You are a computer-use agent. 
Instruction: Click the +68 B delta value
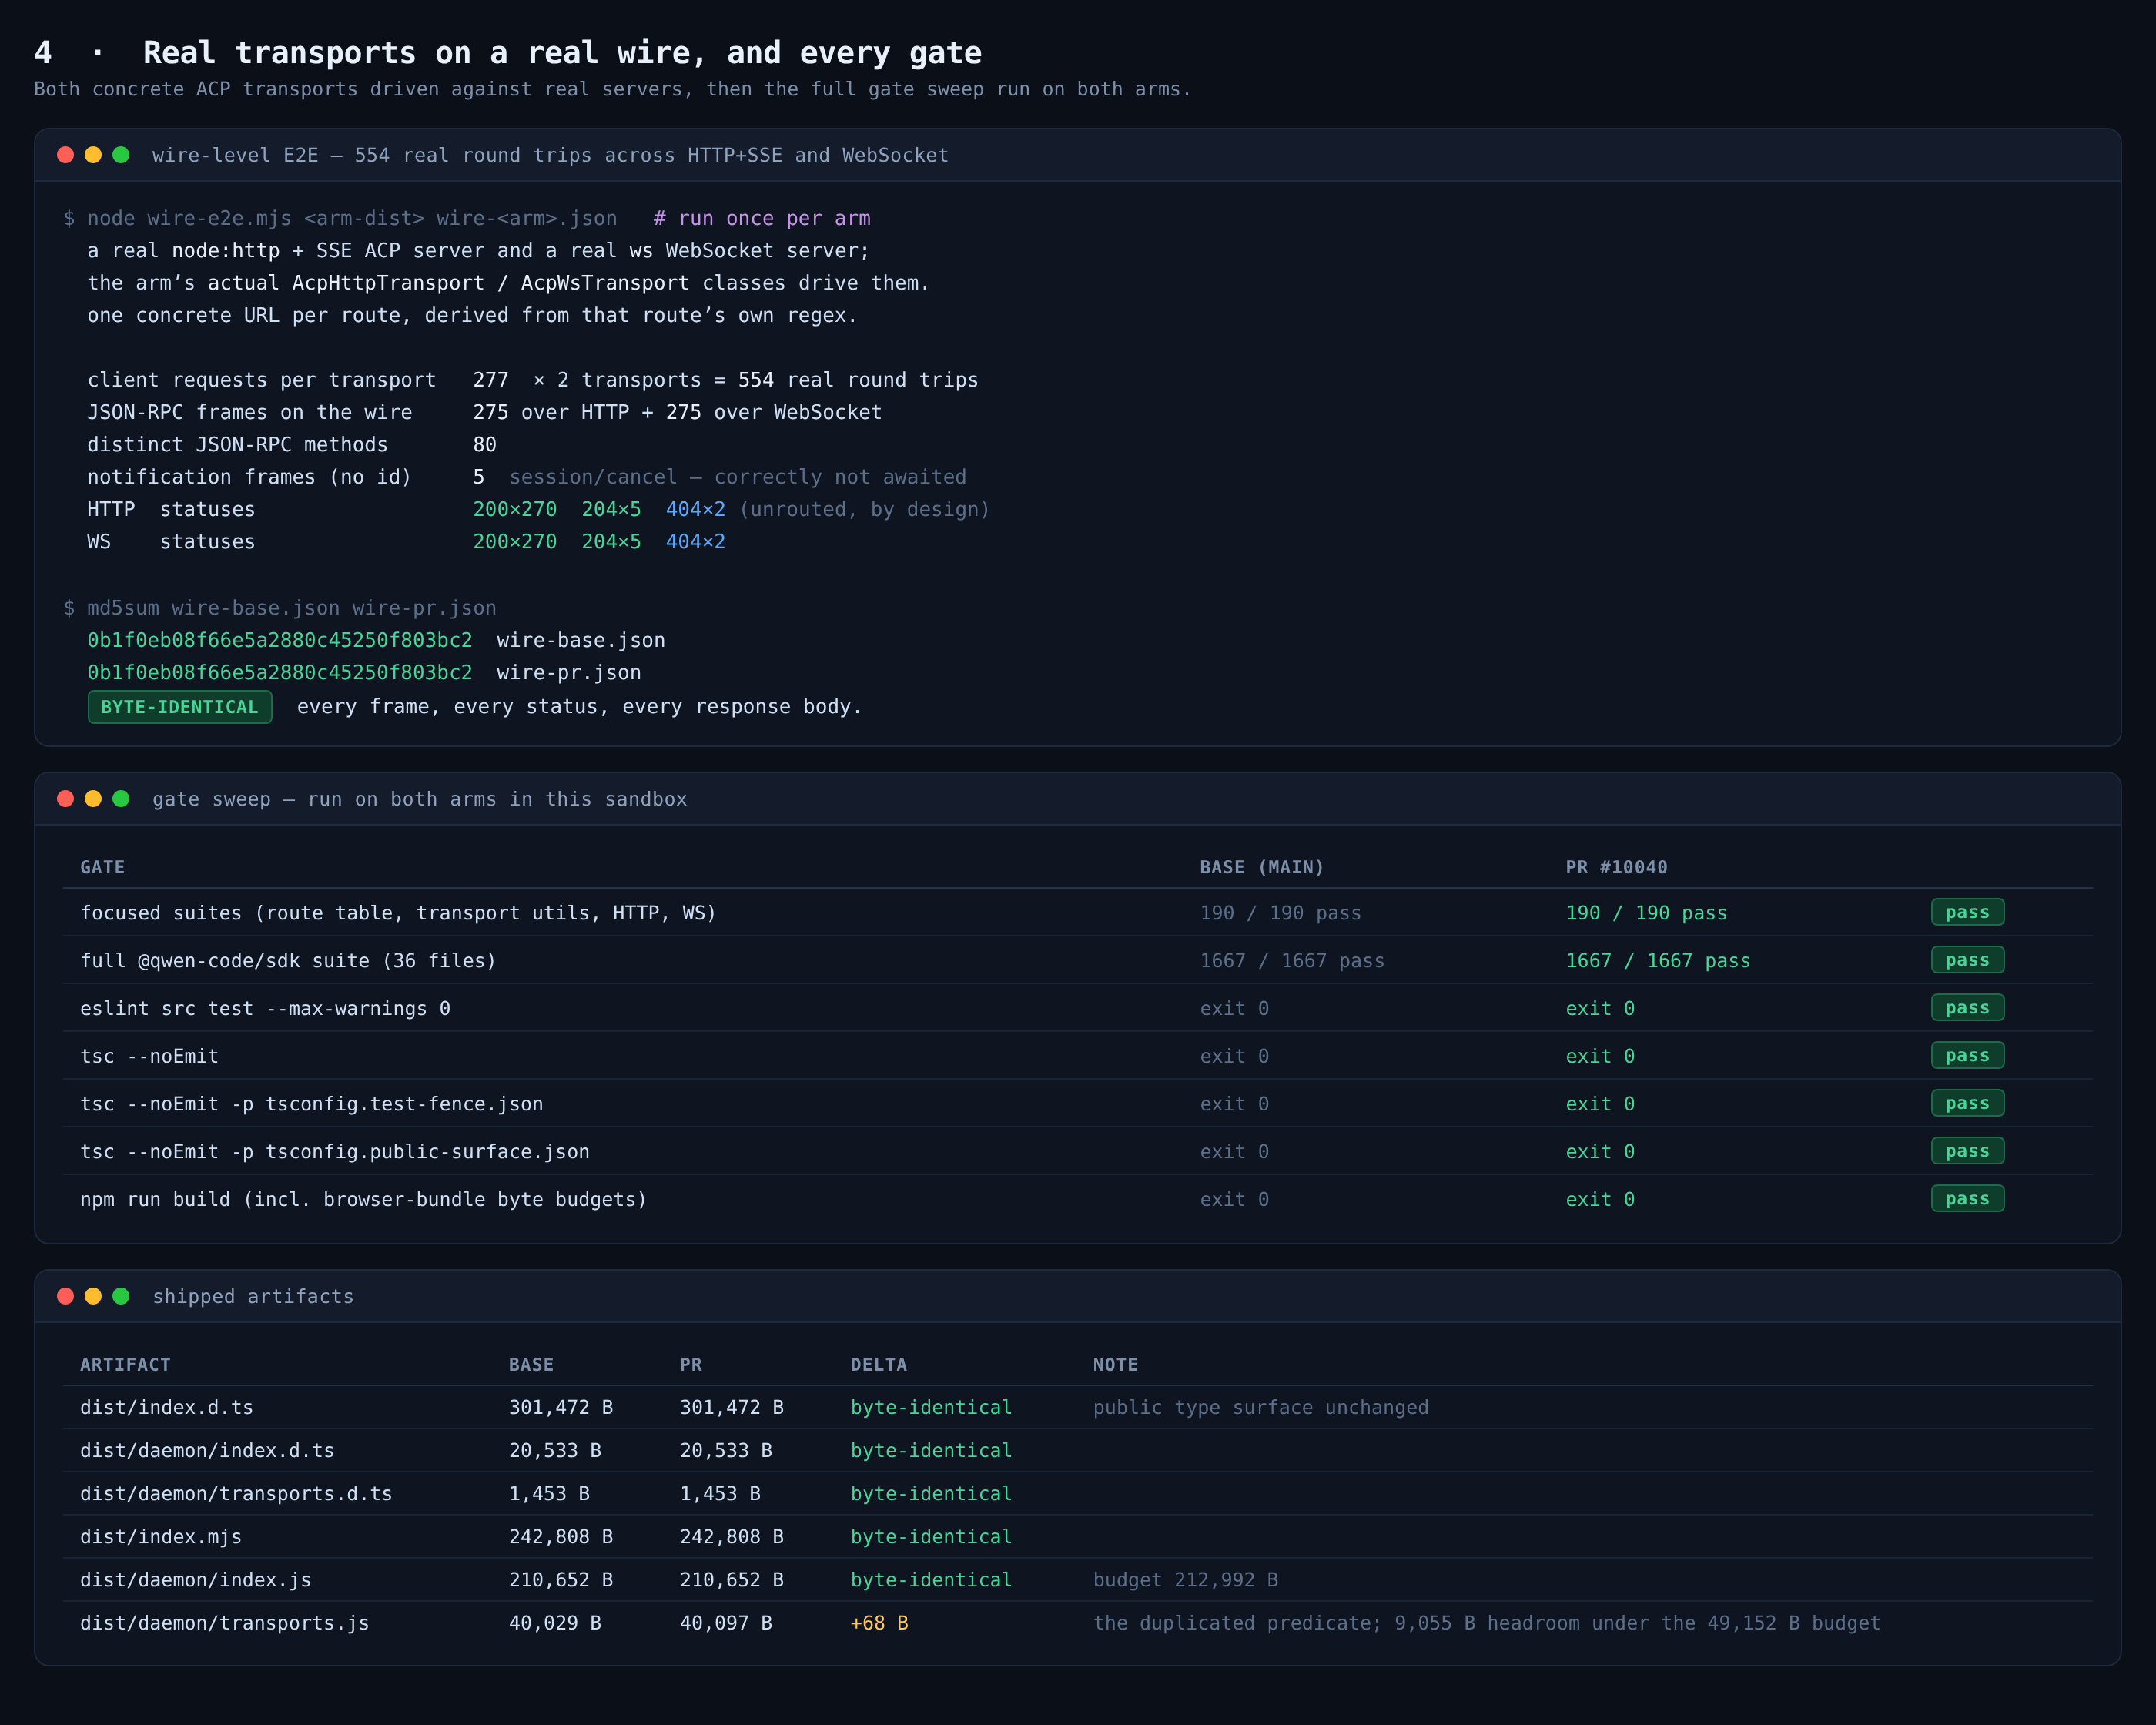tap(879, 1623)
